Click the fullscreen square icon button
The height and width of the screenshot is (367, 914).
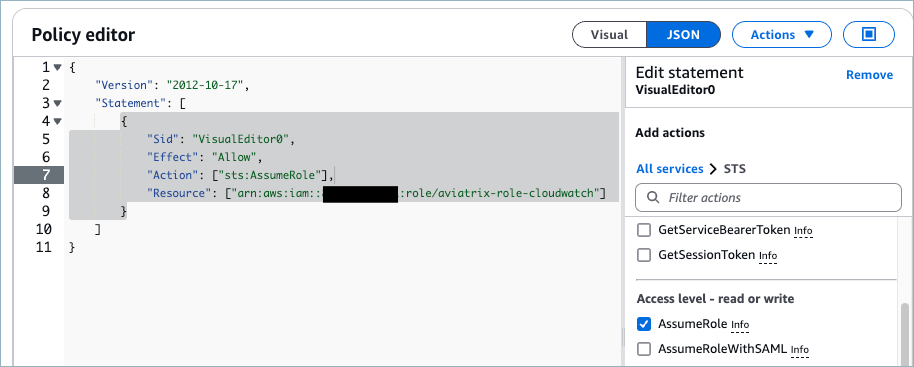869,35
